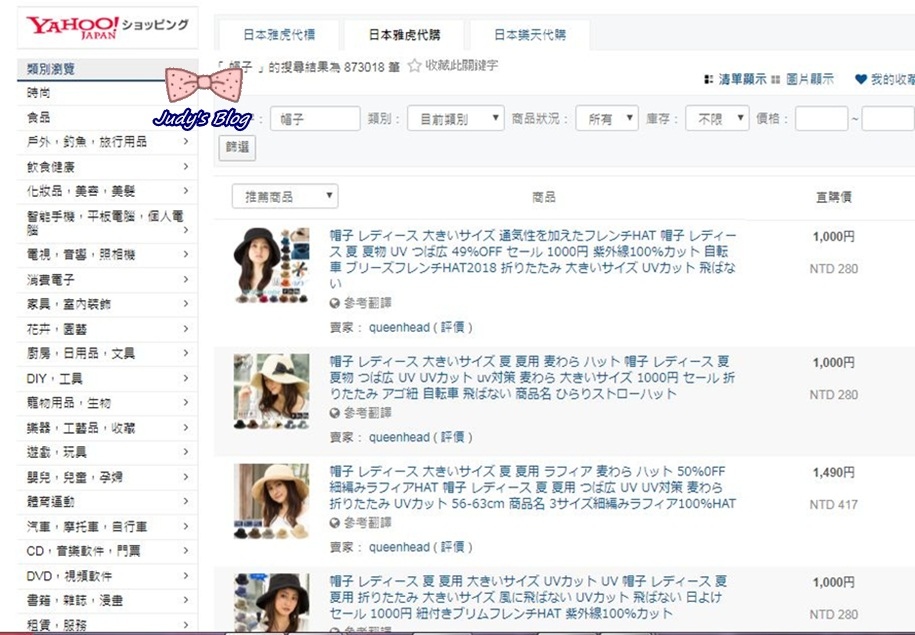The width and height of the screenshot is (915, 635).
Task: Click 參考翻譯 under the first product
Action: 368,303
